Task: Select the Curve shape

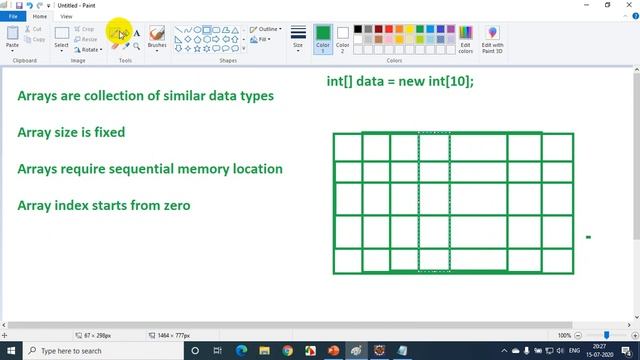Action: click(188, 30)
